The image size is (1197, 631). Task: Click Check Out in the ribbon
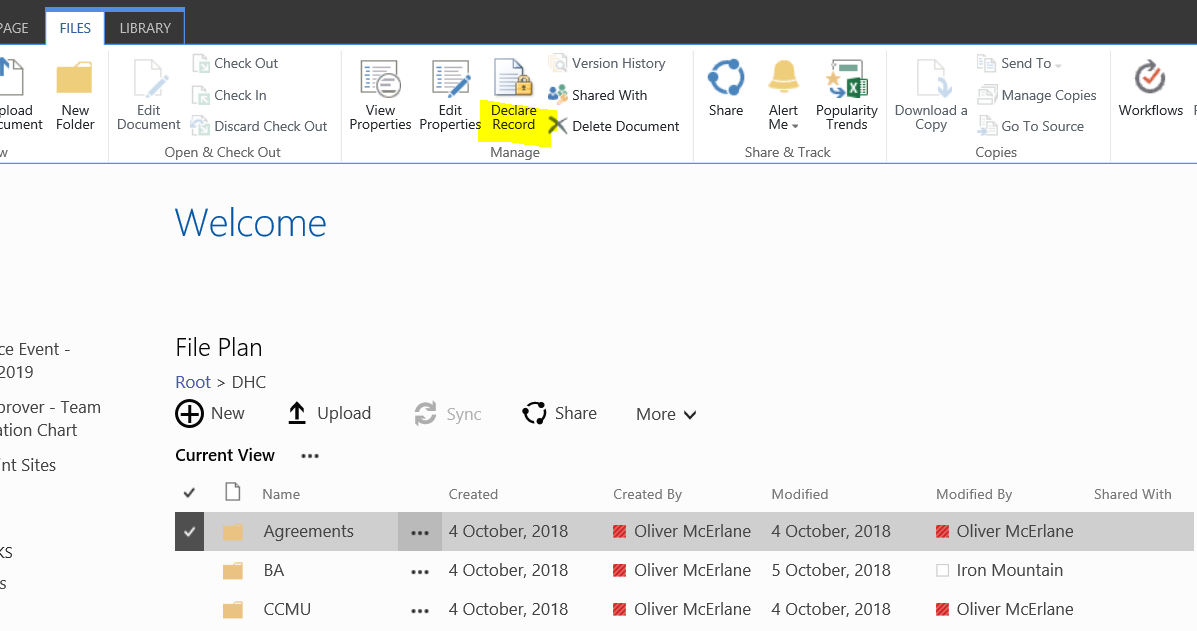tap(235, 63)
